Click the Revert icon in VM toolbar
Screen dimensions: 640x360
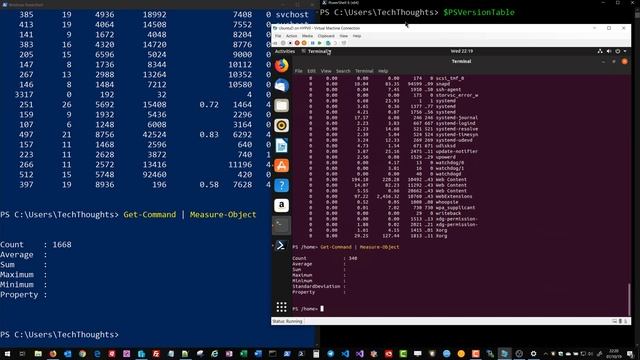coord(336,43)
